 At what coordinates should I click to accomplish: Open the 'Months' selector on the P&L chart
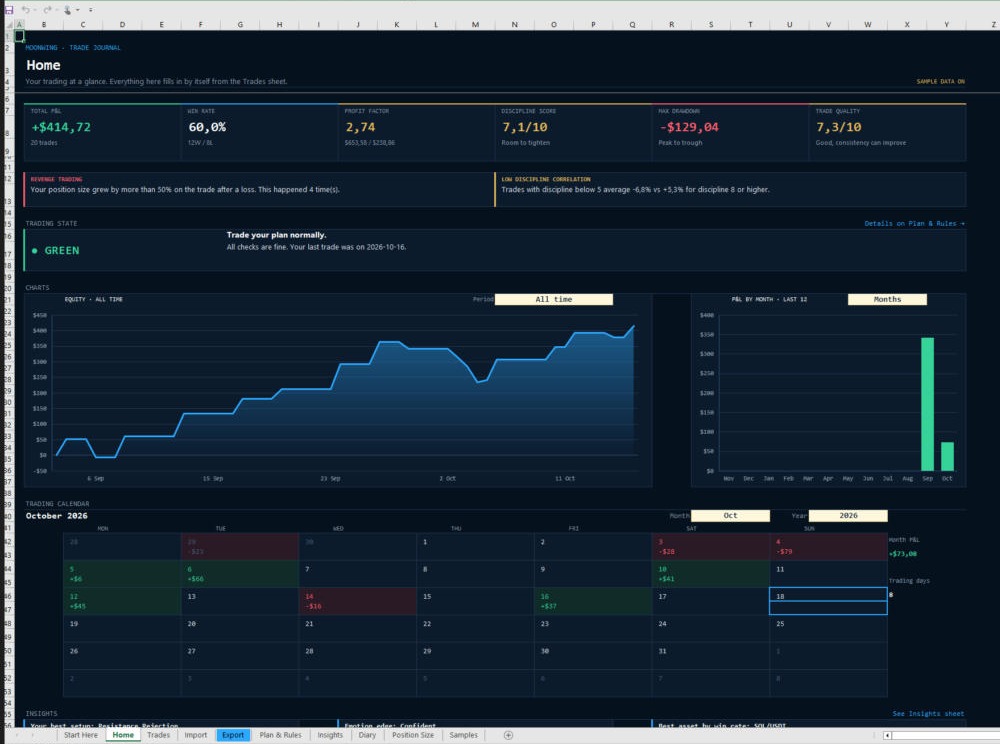click(887, 299)
